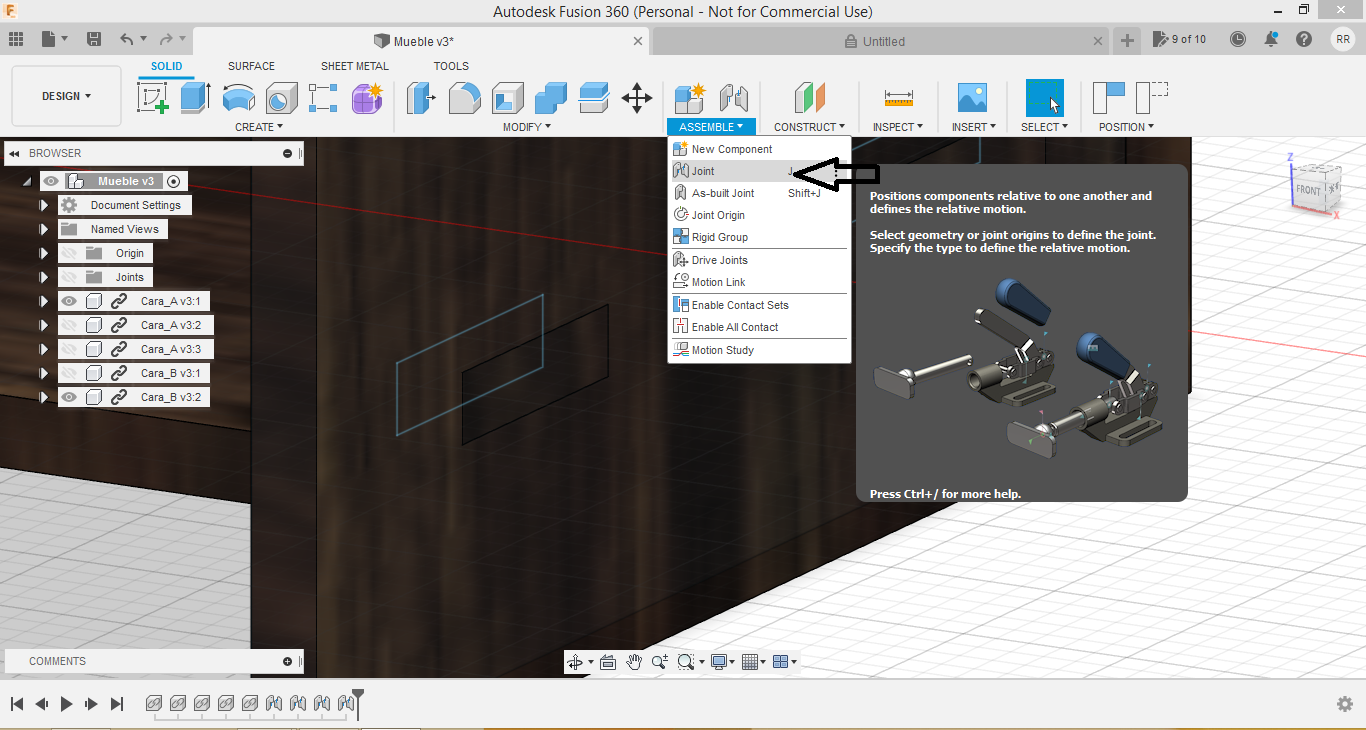The width and height of the screenshot is (1366, 730).
Task: Add a comment with plus button
Action: coord(288,661)
